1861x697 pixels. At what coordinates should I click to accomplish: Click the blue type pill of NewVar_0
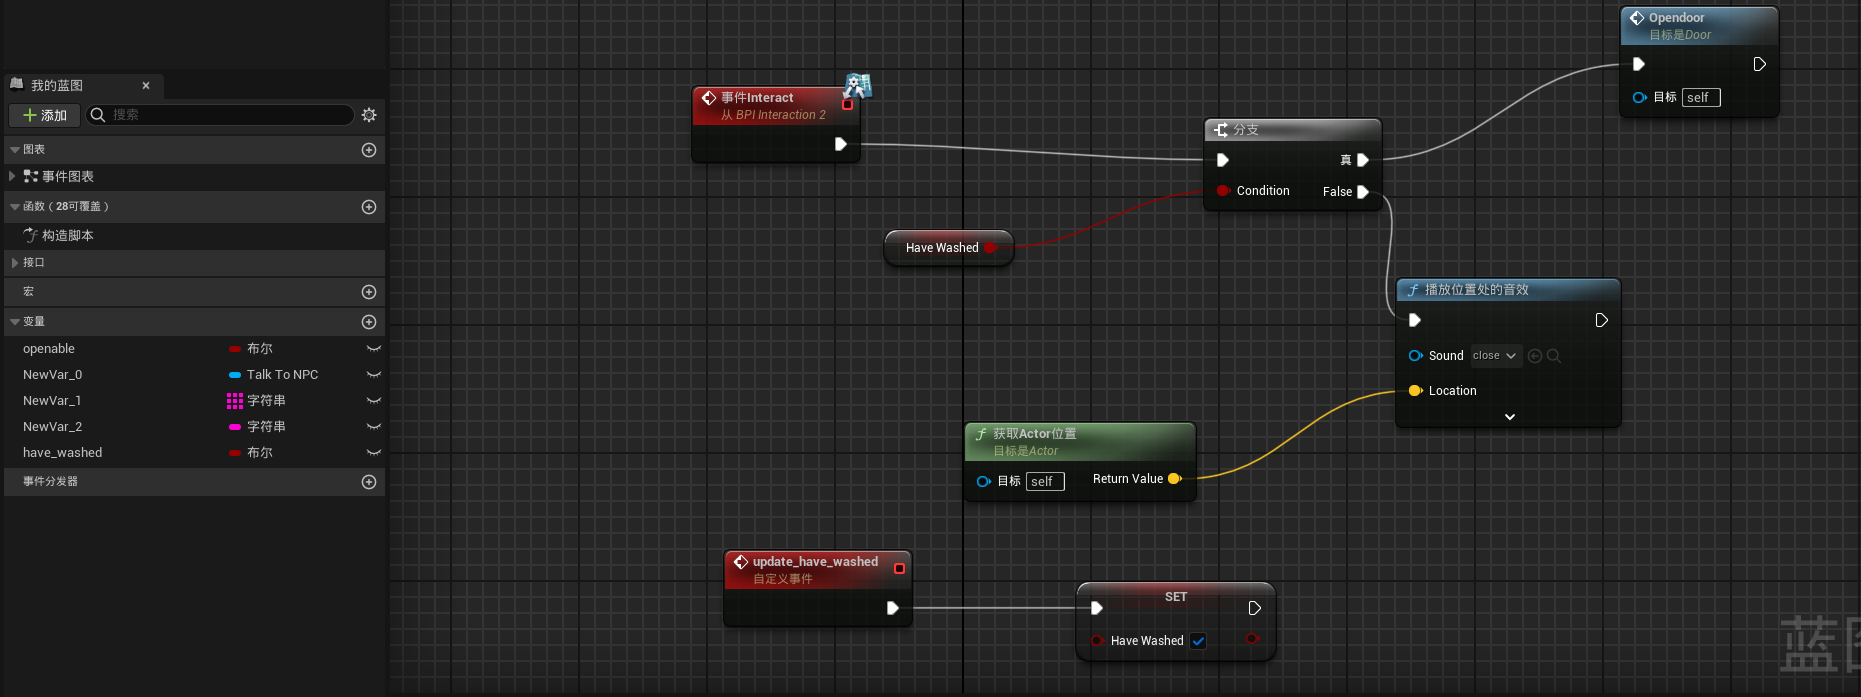point(235,375)
